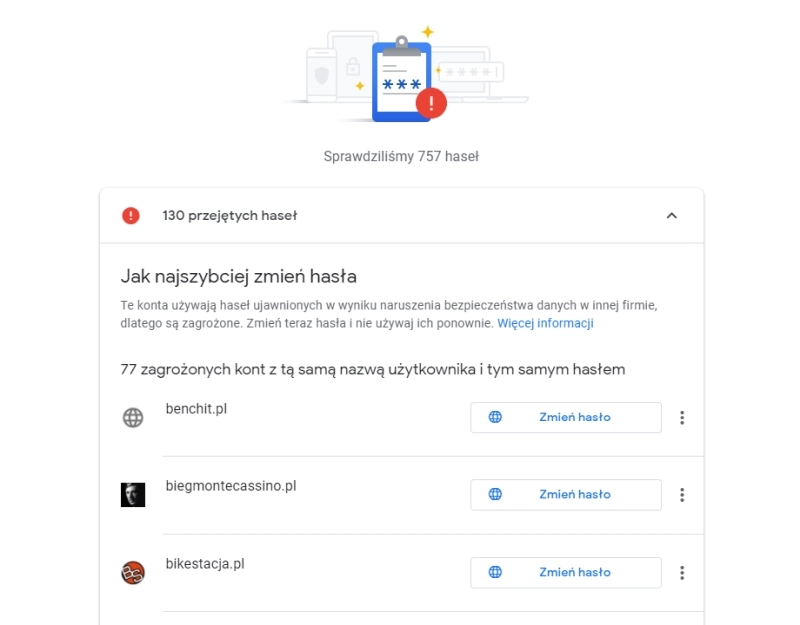Screen dimensions: 800x625
Task: Click the password checkup clipboard illustration
Action: pos(404,80)
